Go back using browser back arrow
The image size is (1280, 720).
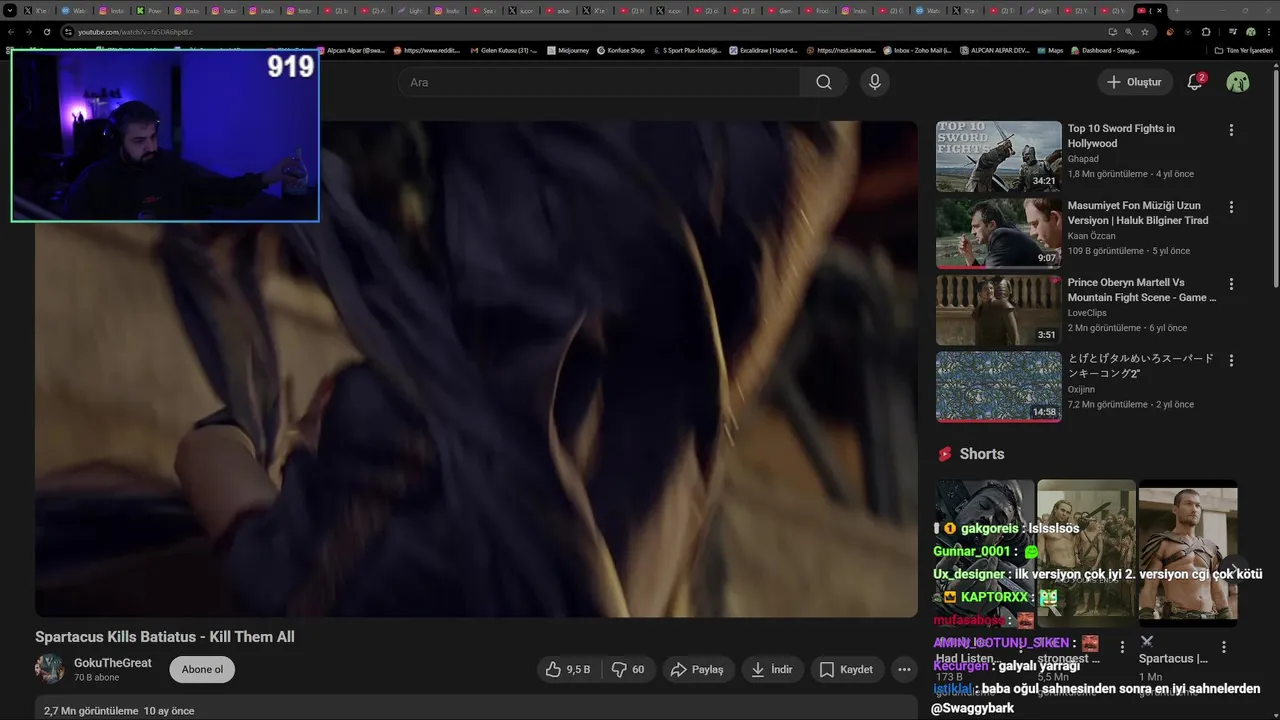[x=11, y=32]
